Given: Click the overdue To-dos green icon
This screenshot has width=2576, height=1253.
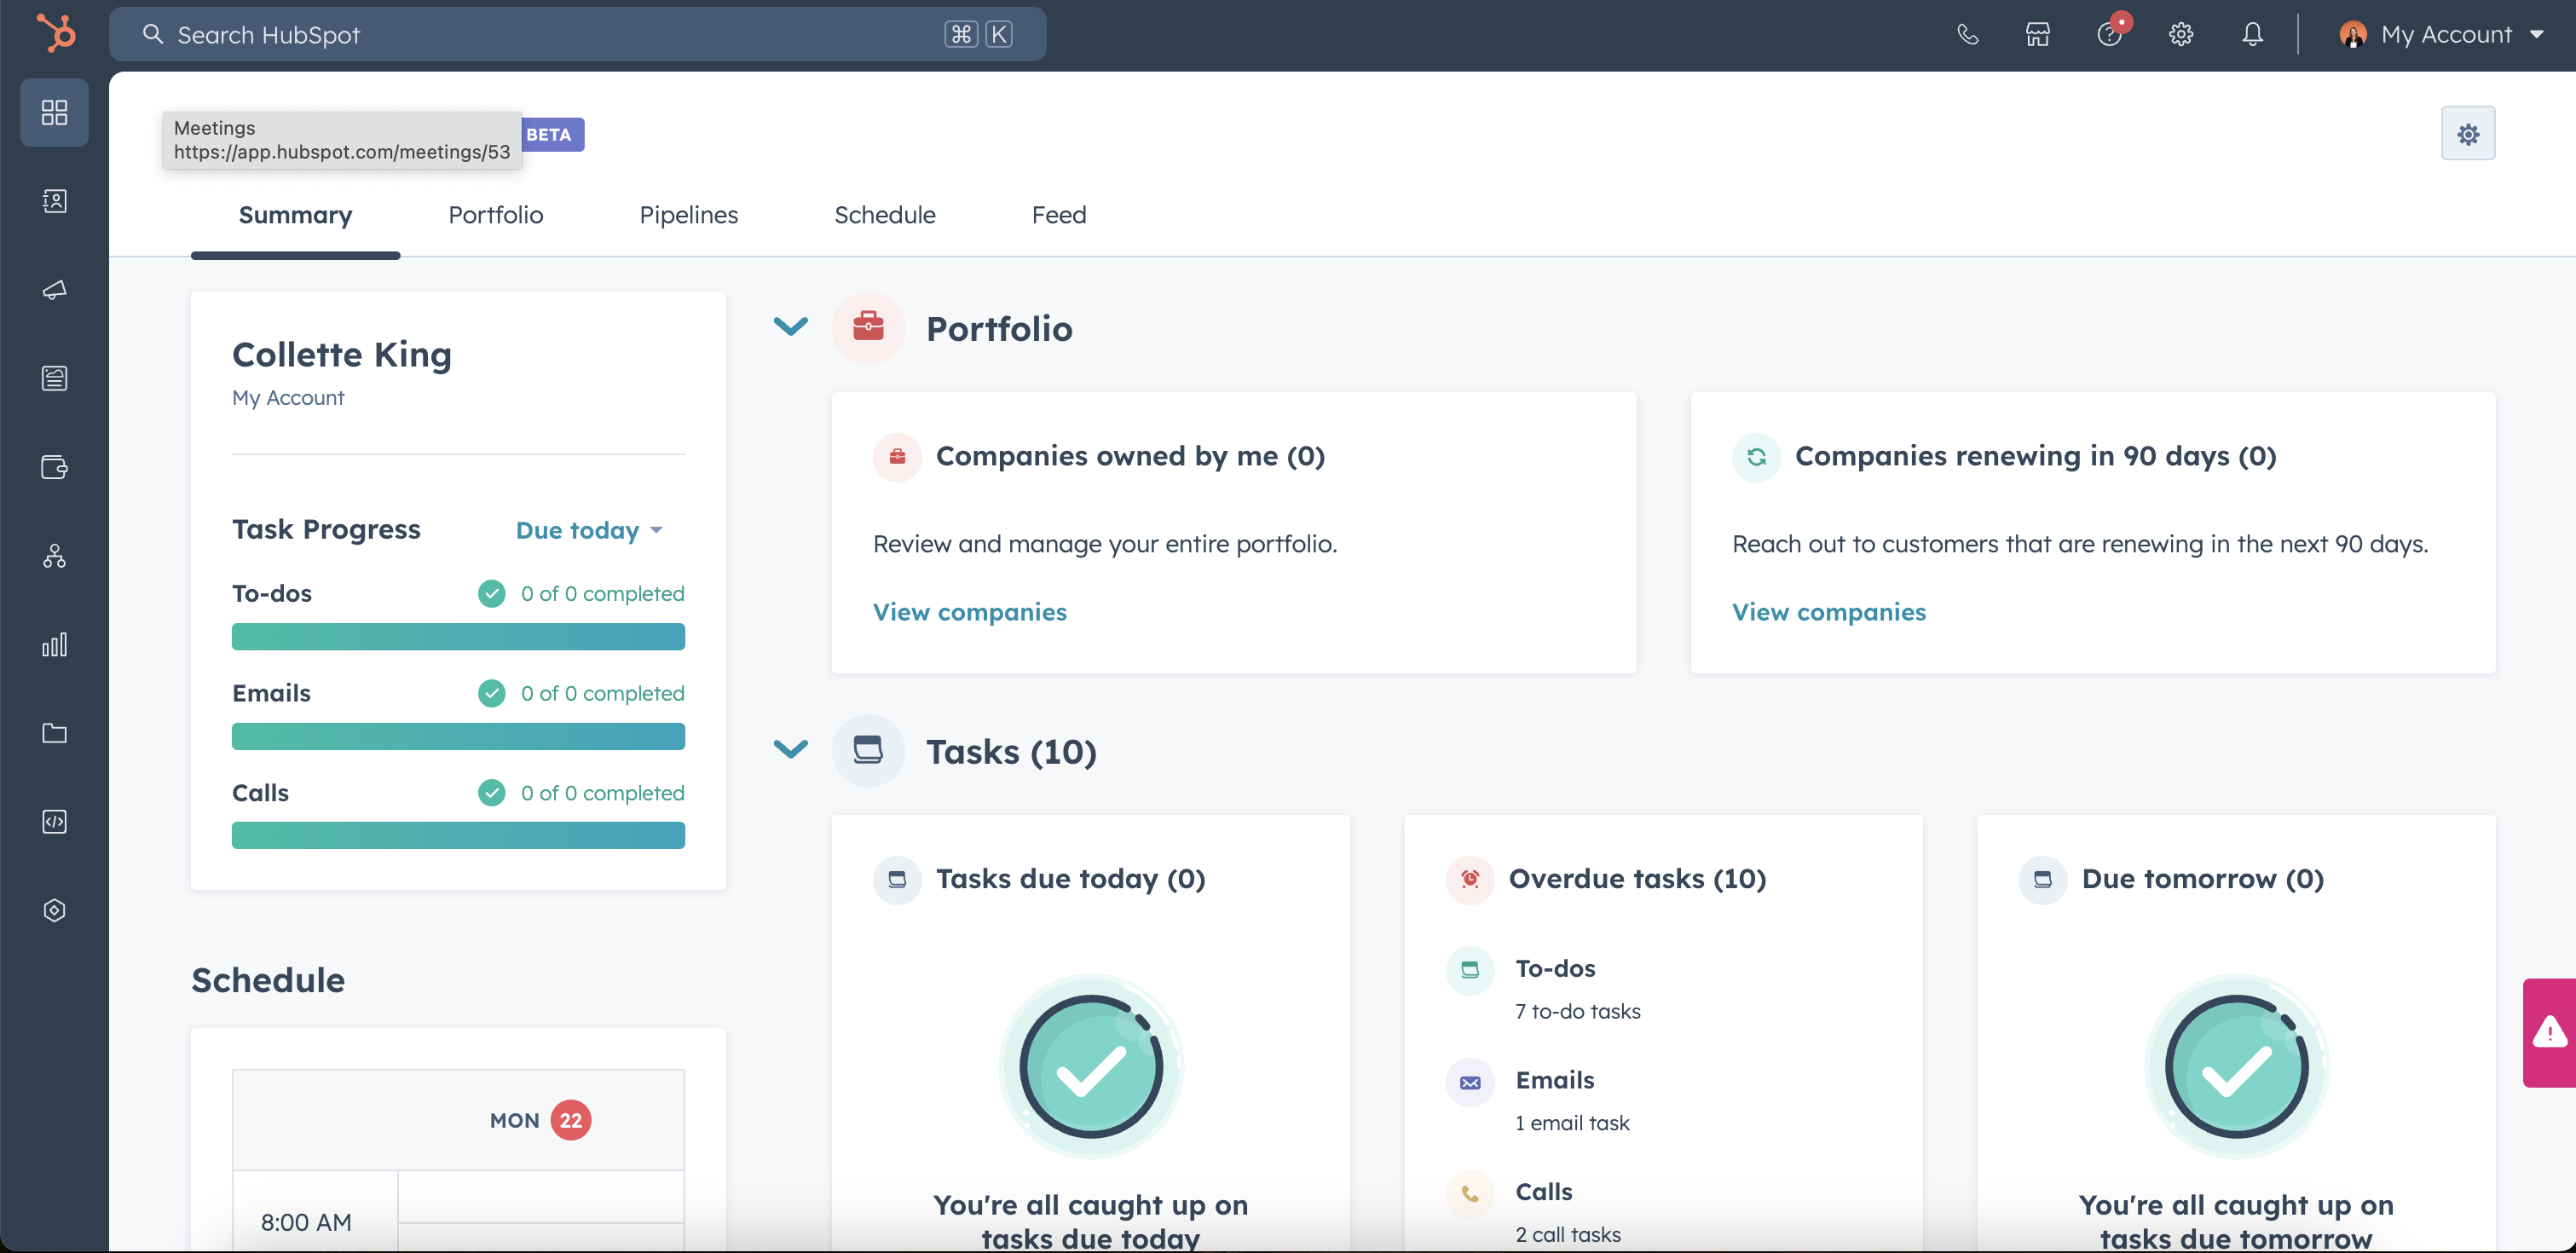Looking at the screenshot, I should point(1470,969).
